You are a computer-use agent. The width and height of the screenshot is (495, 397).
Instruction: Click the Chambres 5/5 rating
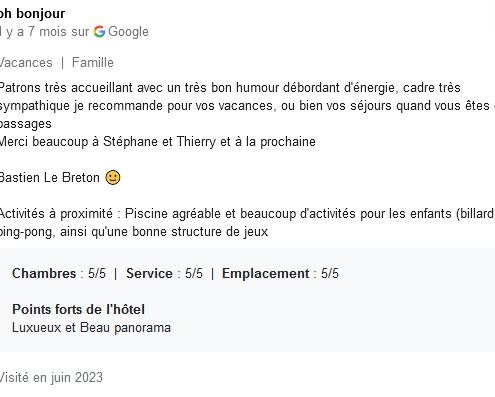click(x=59, y=274)
